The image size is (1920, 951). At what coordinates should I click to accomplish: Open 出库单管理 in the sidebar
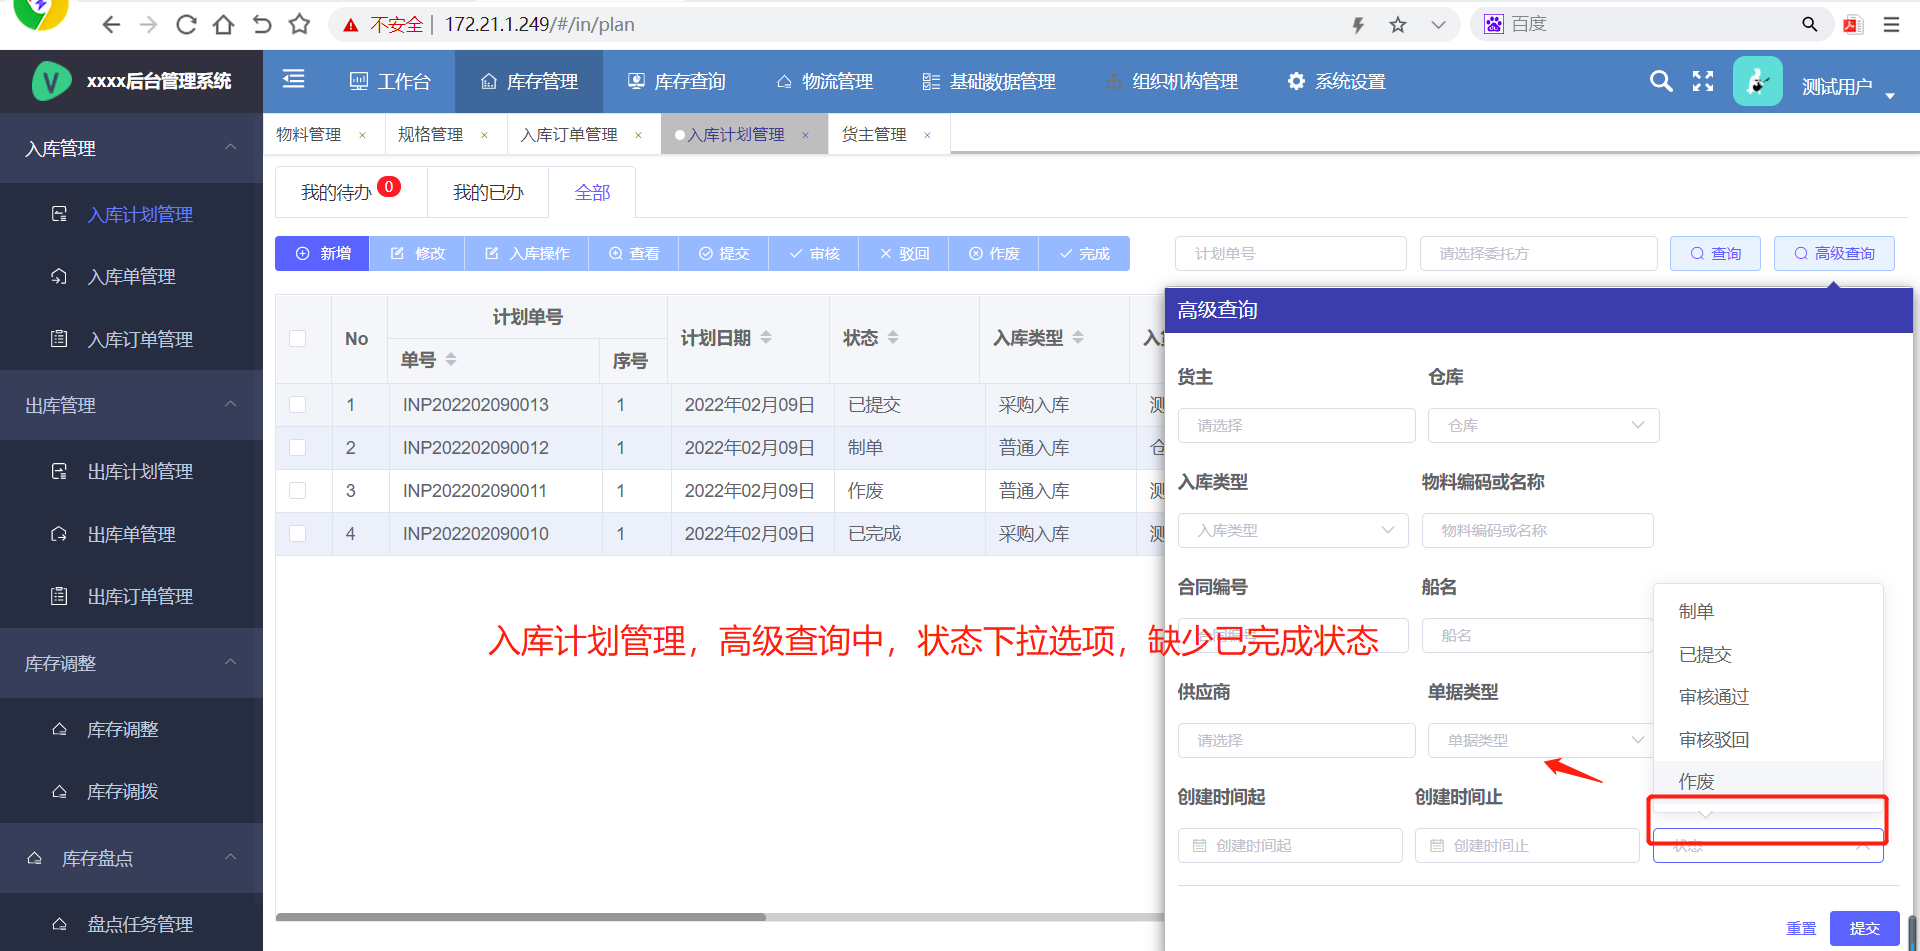(131, 534)
